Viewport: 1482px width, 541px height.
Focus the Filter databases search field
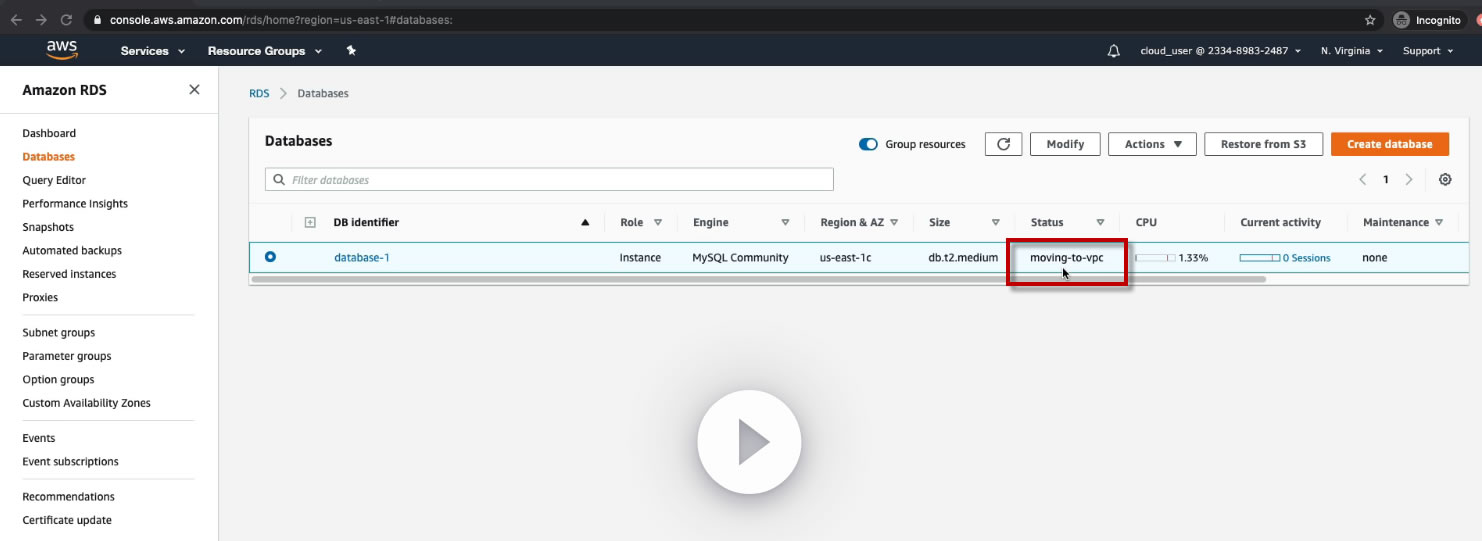549,180
